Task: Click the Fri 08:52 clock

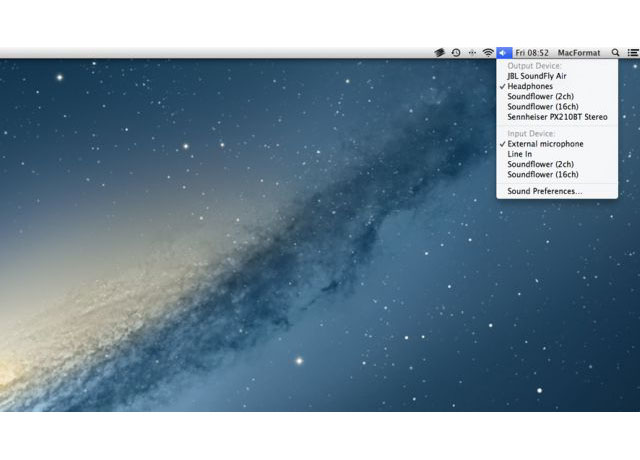Action: 532,53
